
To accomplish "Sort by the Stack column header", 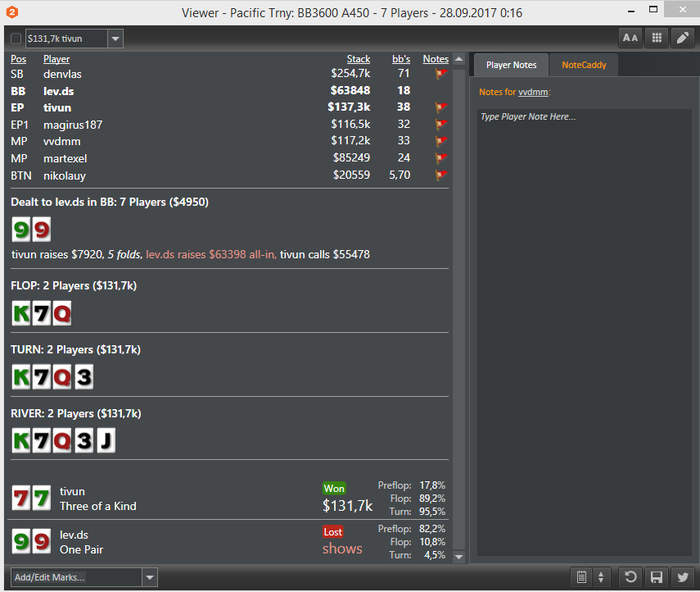I will tap(358, 59).
